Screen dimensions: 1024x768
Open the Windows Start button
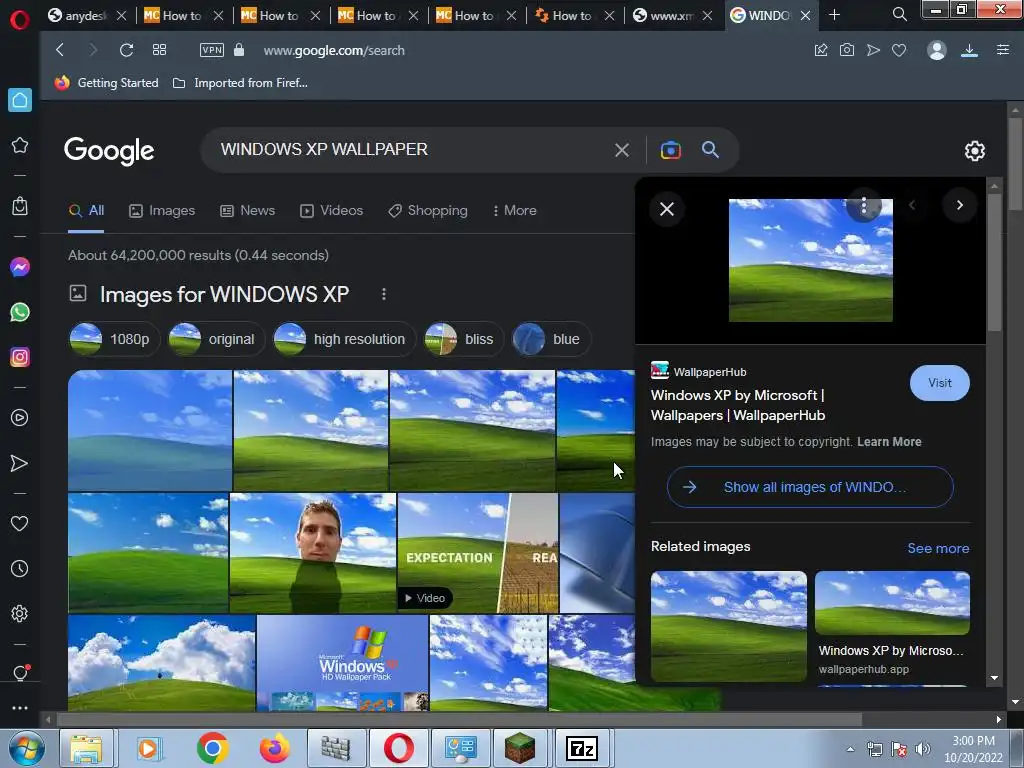tap(26, 748)
